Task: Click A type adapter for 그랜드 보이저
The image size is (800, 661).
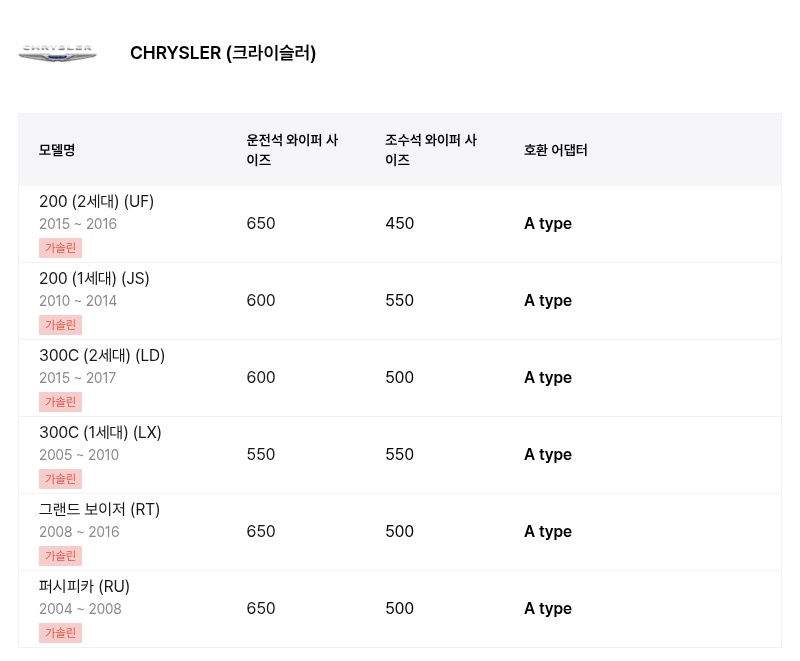Action: pos(548,531)
